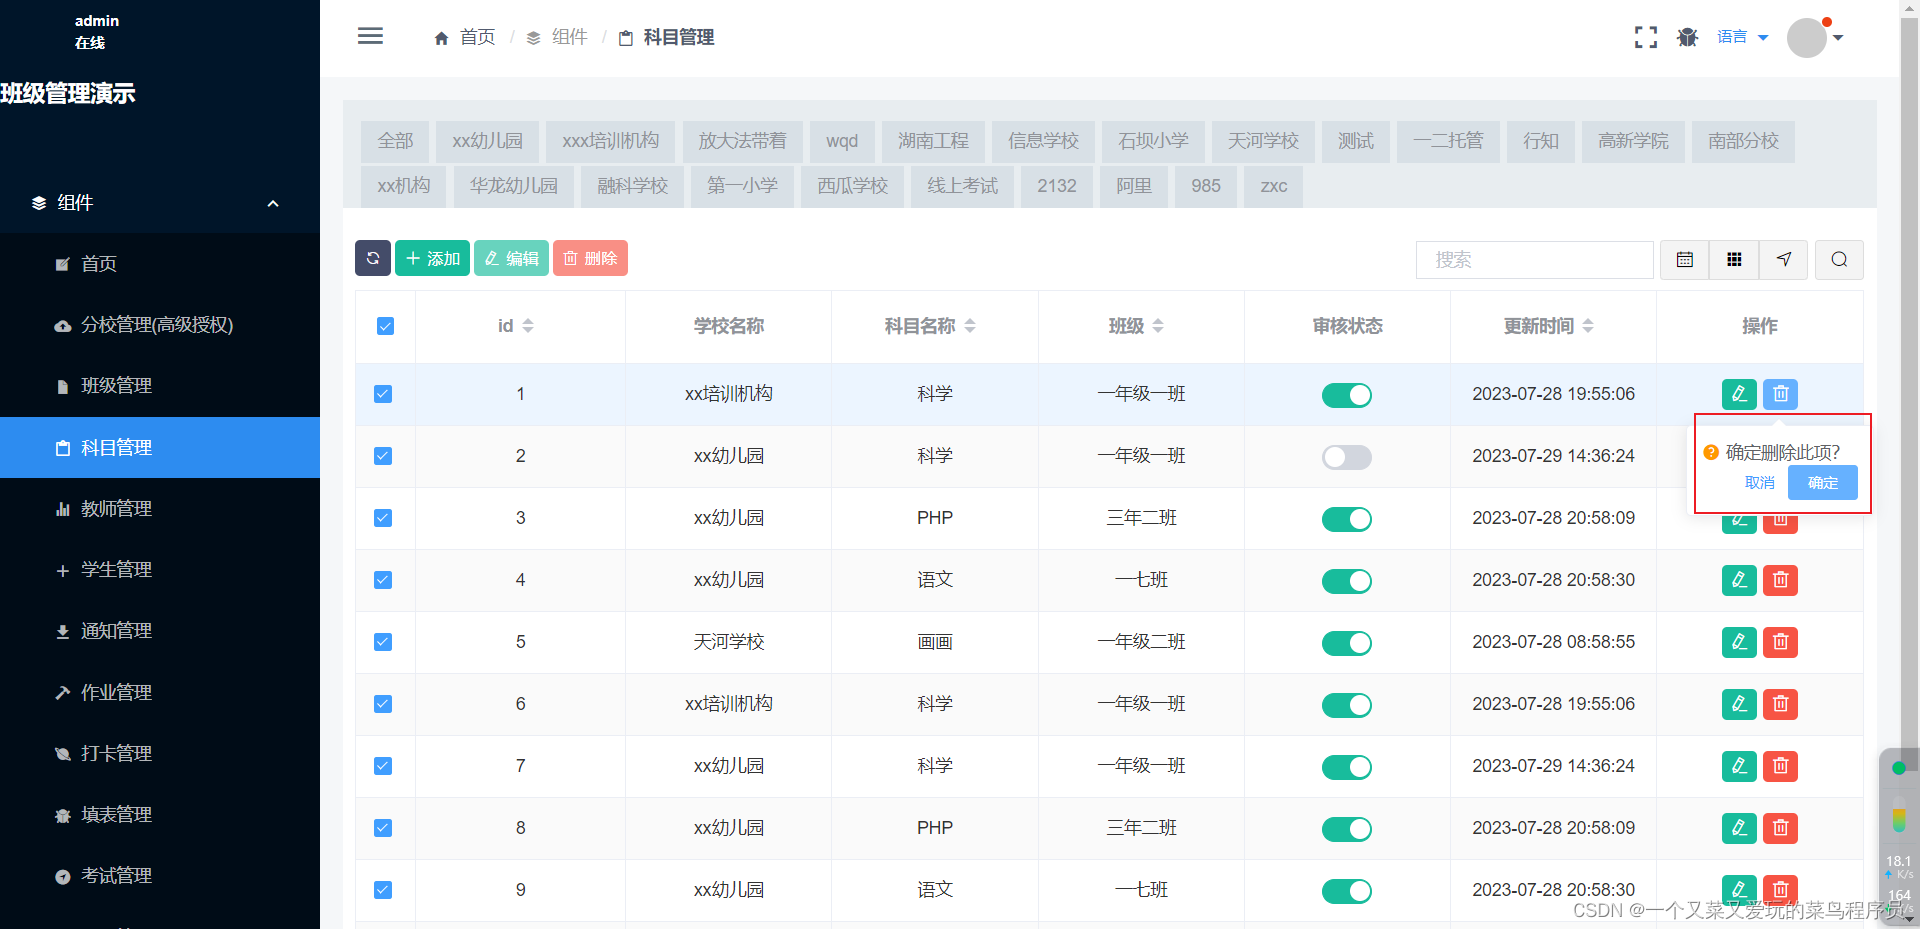
Task: Enter fullscreen mode via header icon
Action: 1645,37
